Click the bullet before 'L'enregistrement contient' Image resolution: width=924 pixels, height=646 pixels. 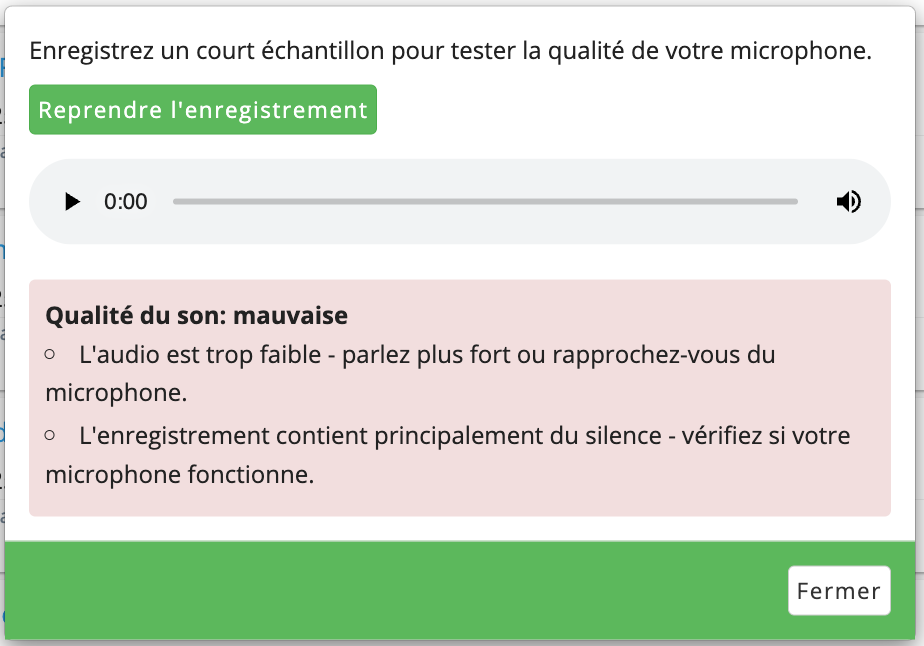pos(50,436)
